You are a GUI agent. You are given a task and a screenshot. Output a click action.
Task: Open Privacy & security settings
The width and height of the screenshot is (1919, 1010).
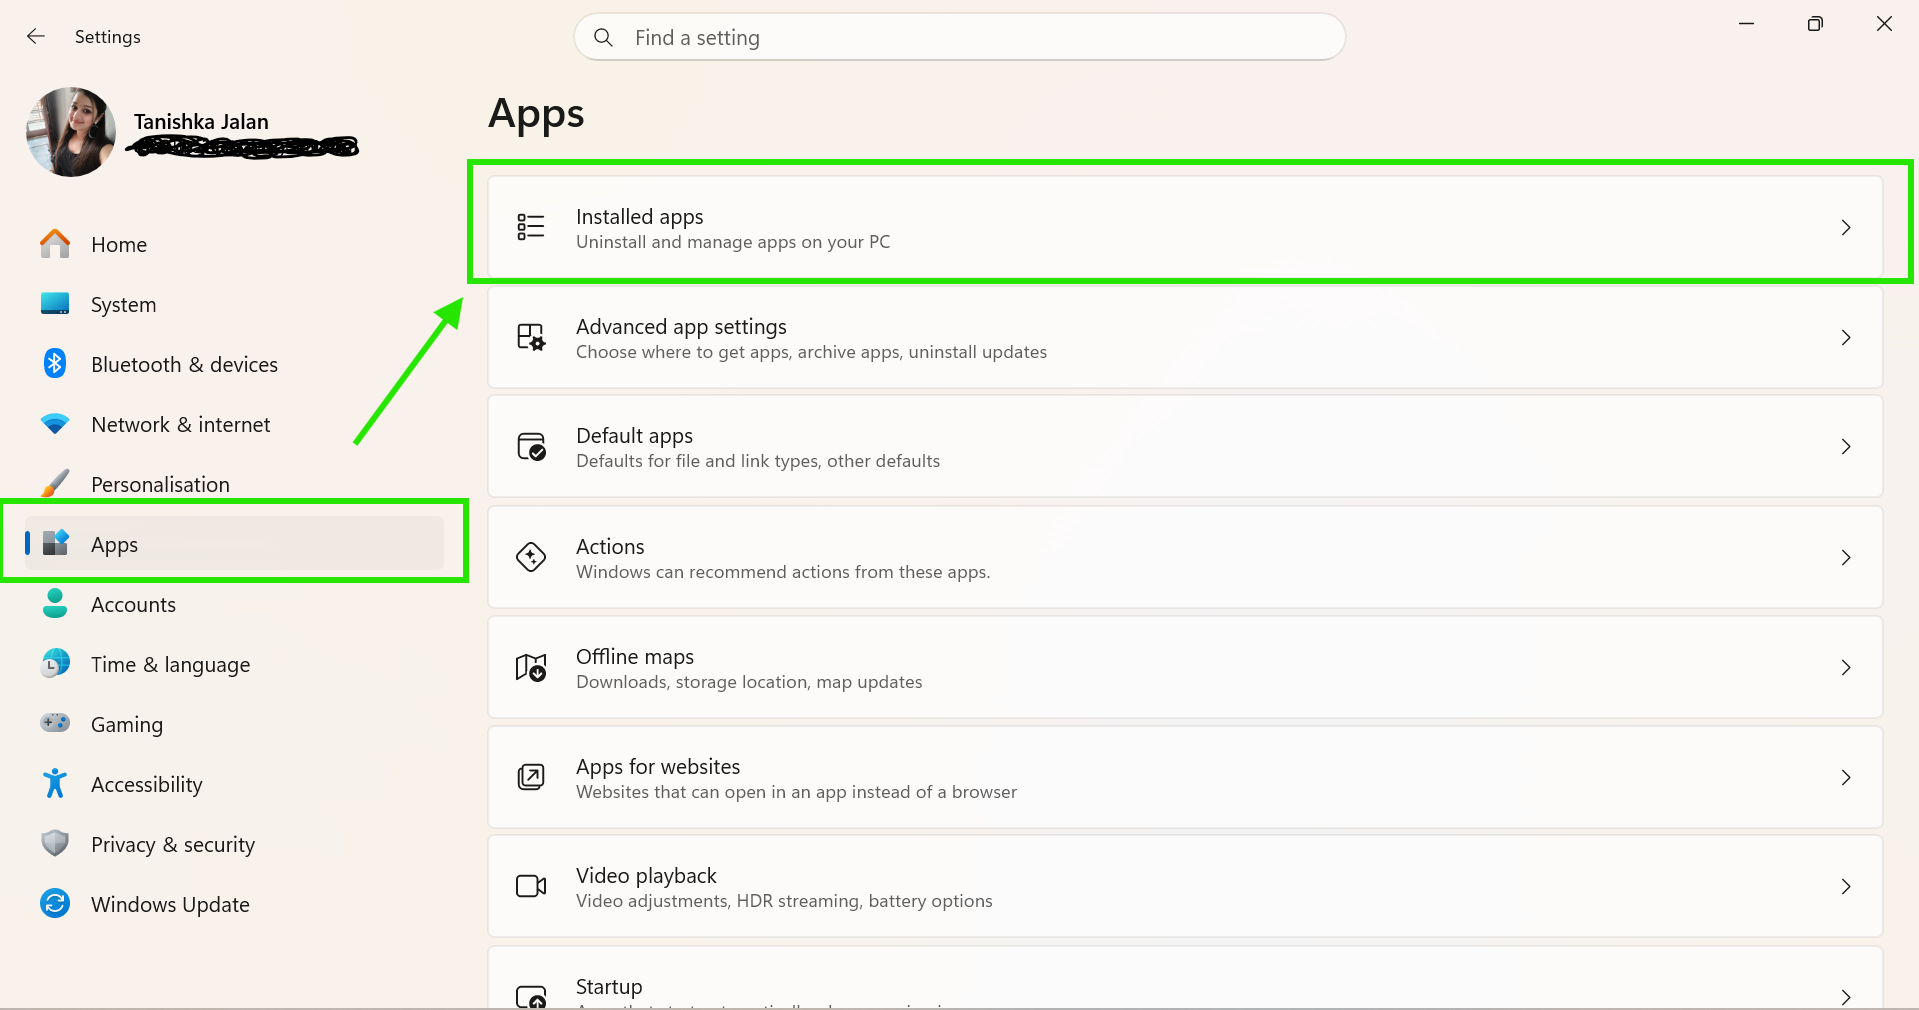pos(234,844)
